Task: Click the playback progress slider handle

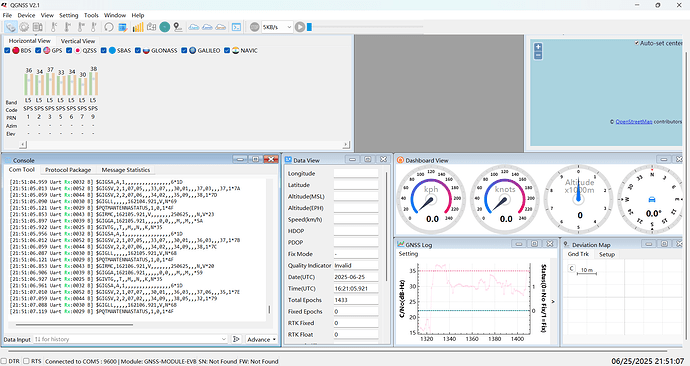Action: coord(309,27)
